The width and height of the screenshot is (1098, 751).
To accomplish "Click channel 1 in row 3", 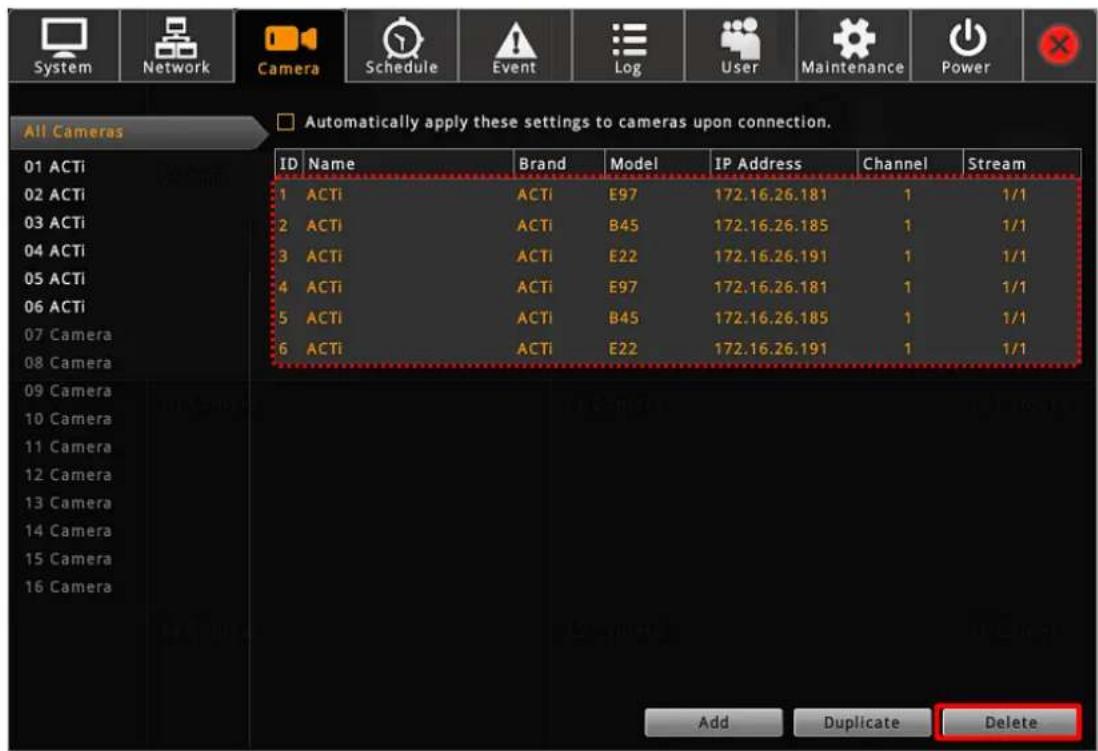I will point(908,256).
